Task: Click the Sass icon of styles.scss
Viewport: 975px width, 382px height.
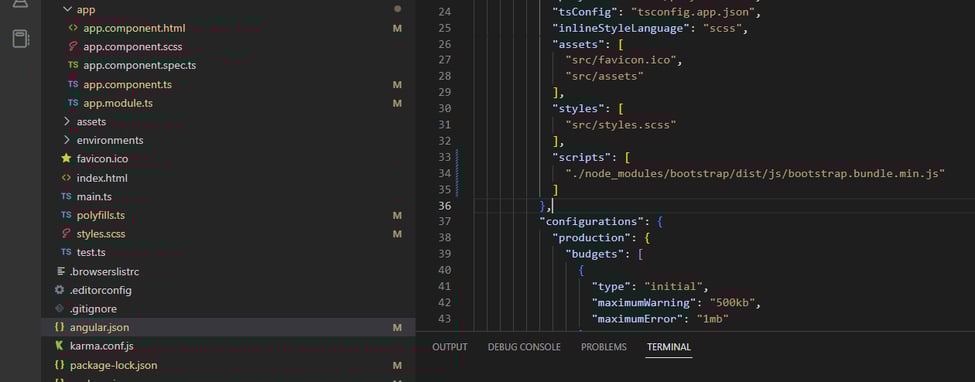Action: pos(67,234)
